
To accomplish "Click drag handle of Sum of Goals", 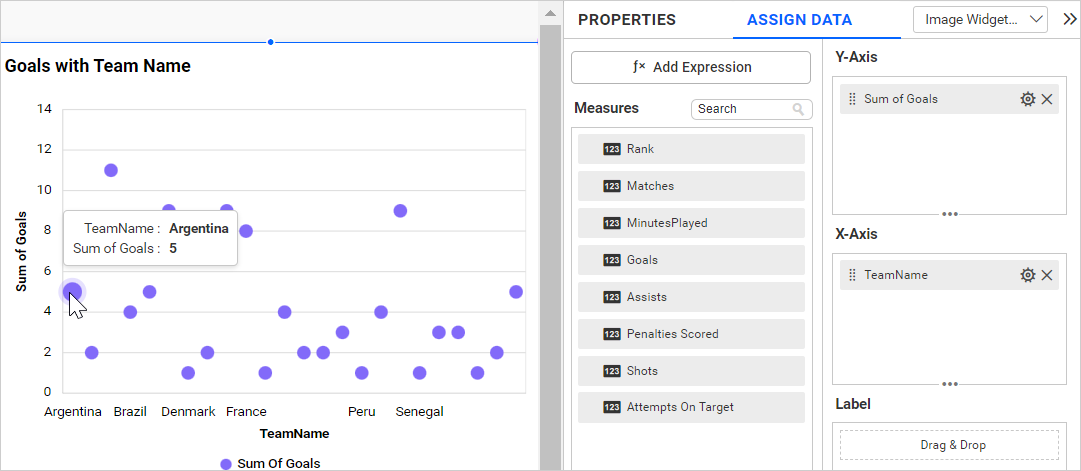I will pos(852,99).
